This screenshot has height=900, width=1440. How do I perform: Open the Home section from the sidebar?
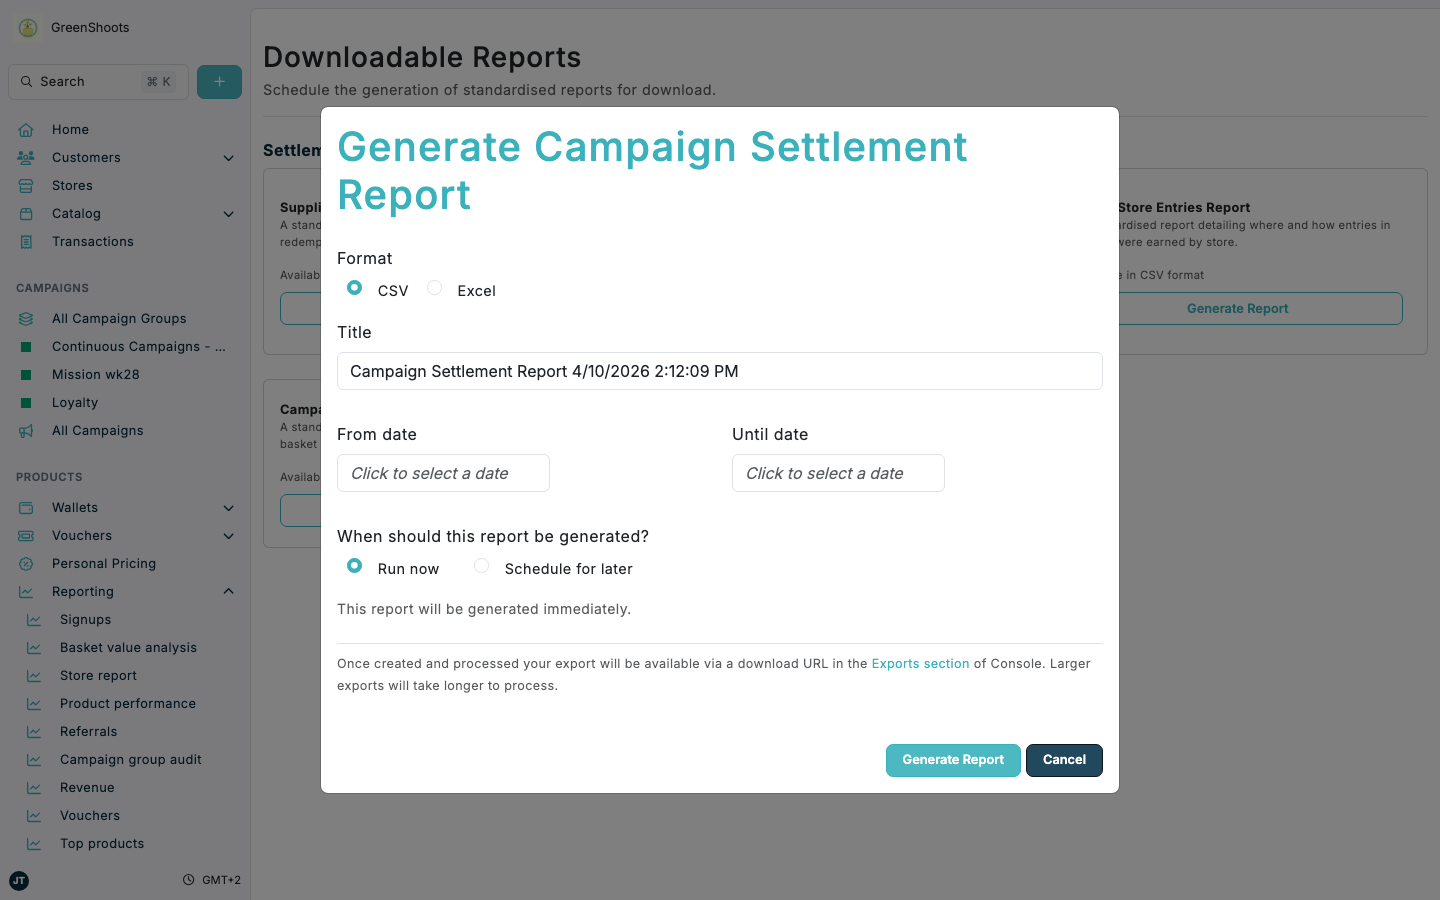coord(70,129)
